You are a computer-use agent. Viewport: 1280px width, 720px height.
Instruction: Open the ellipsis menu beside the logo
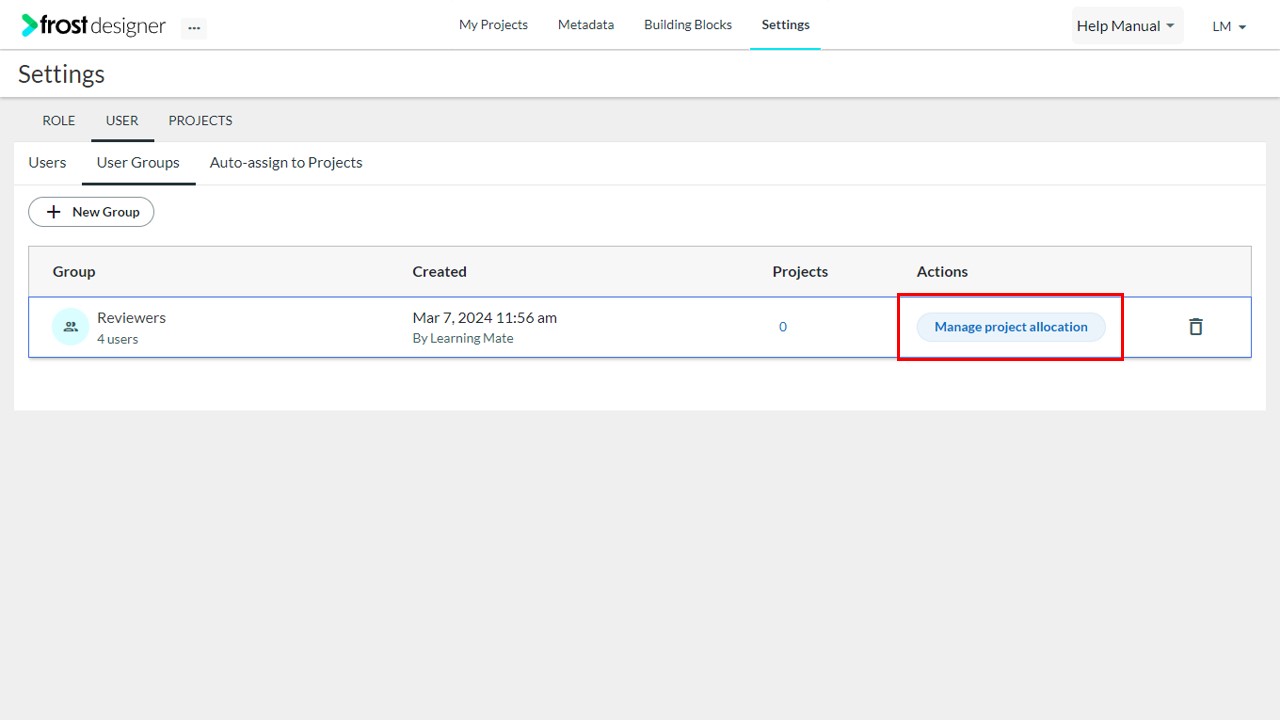pos(194,28)
